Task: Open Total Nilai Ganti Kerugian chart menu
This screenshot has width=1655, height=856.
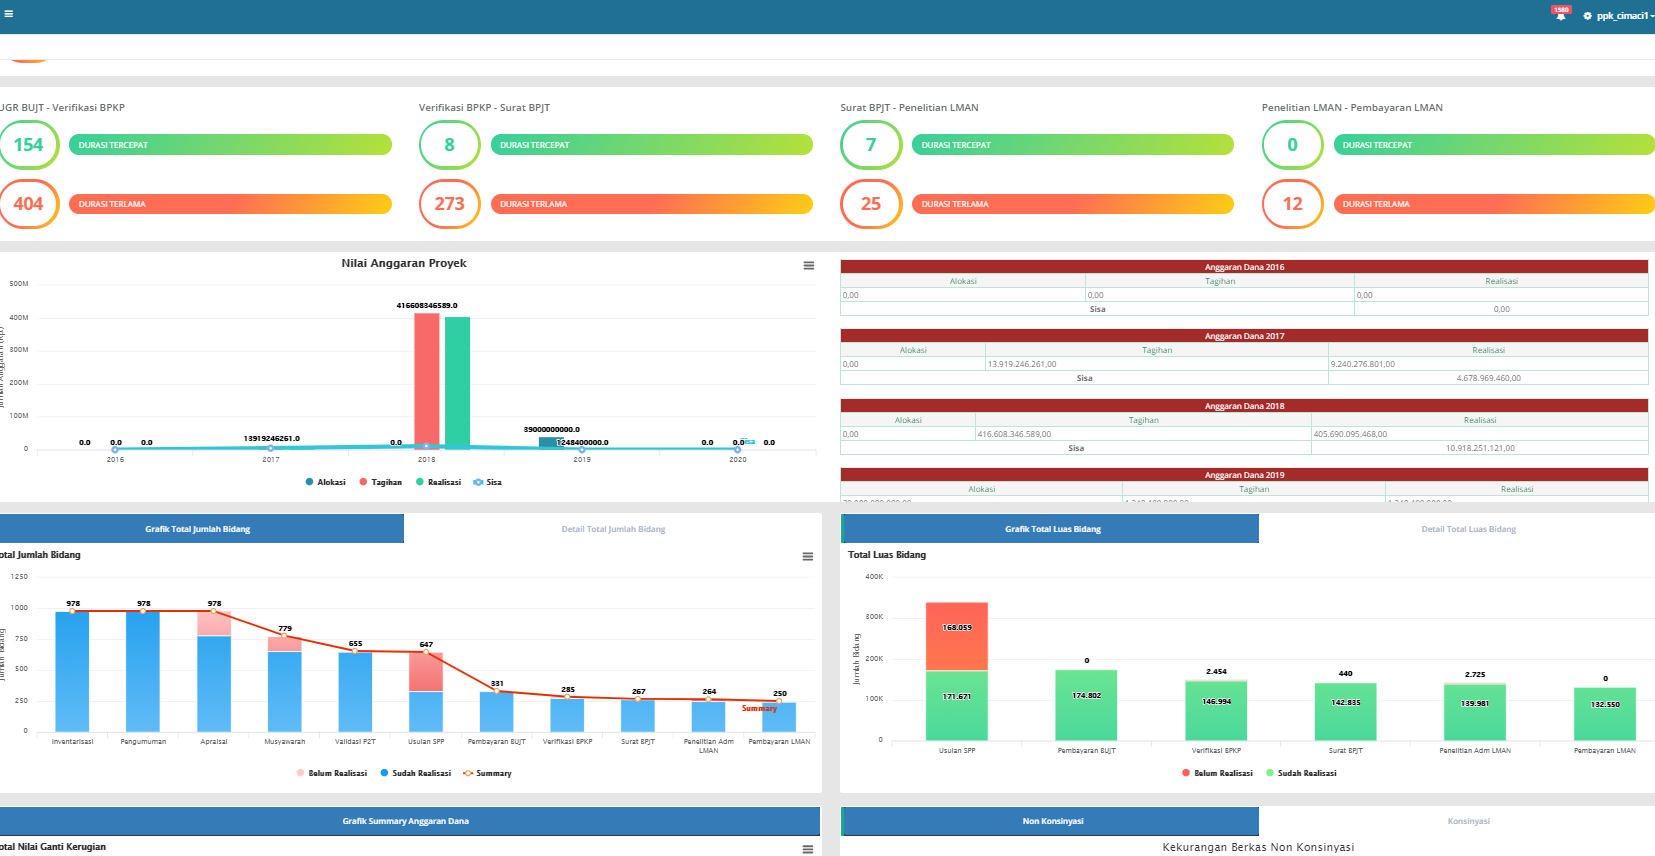Action: pyautogui.click(x=807, y=849)
